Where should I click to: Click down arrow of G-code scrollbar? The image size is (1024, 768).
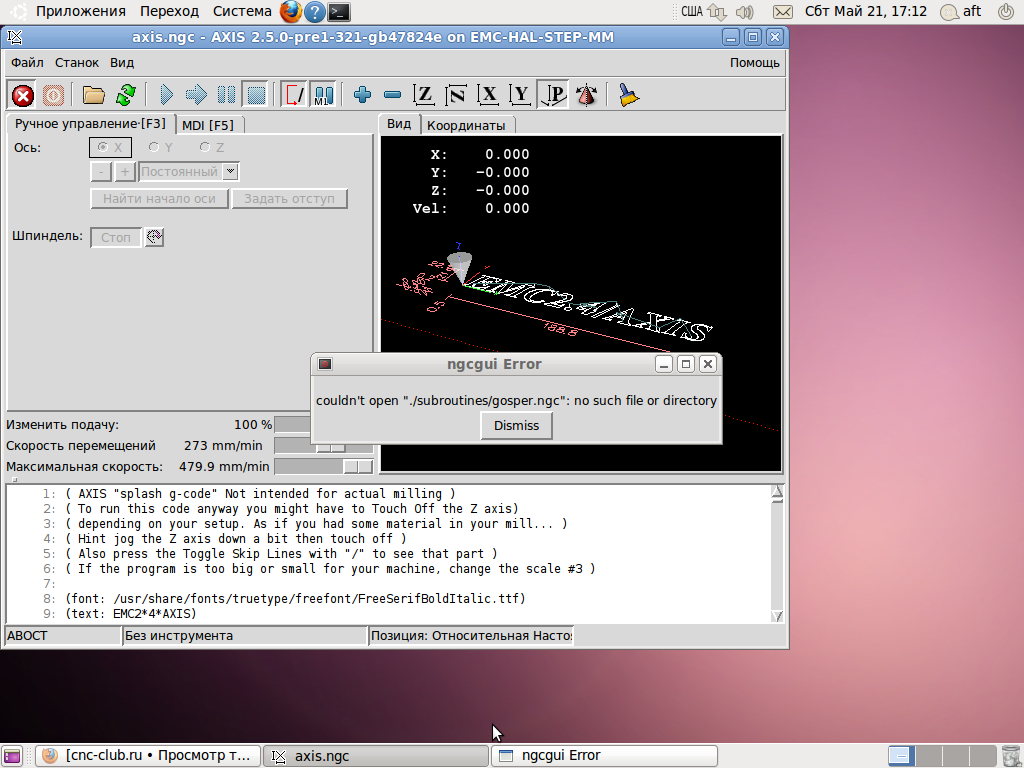(777, 615)
